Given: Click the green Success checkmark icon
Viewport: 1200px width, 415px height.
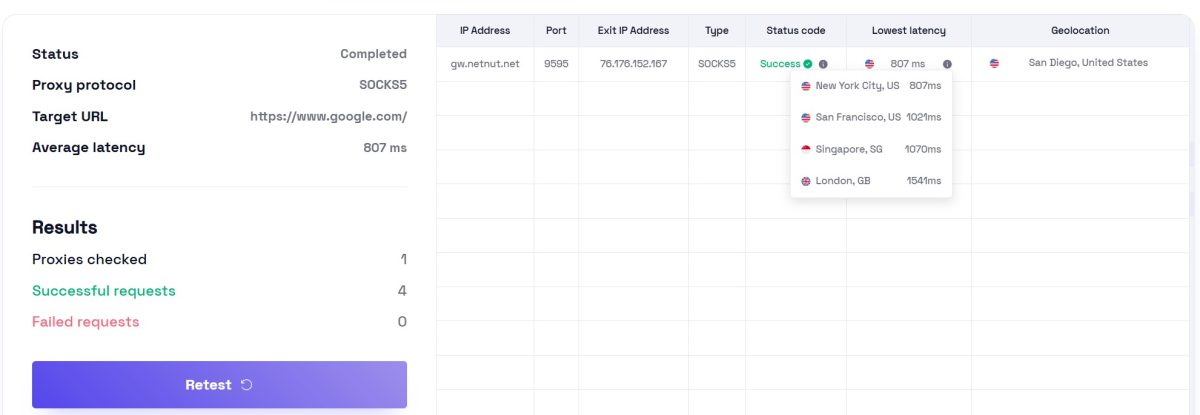Looking at the screenshot, I should tap(808, 64).
